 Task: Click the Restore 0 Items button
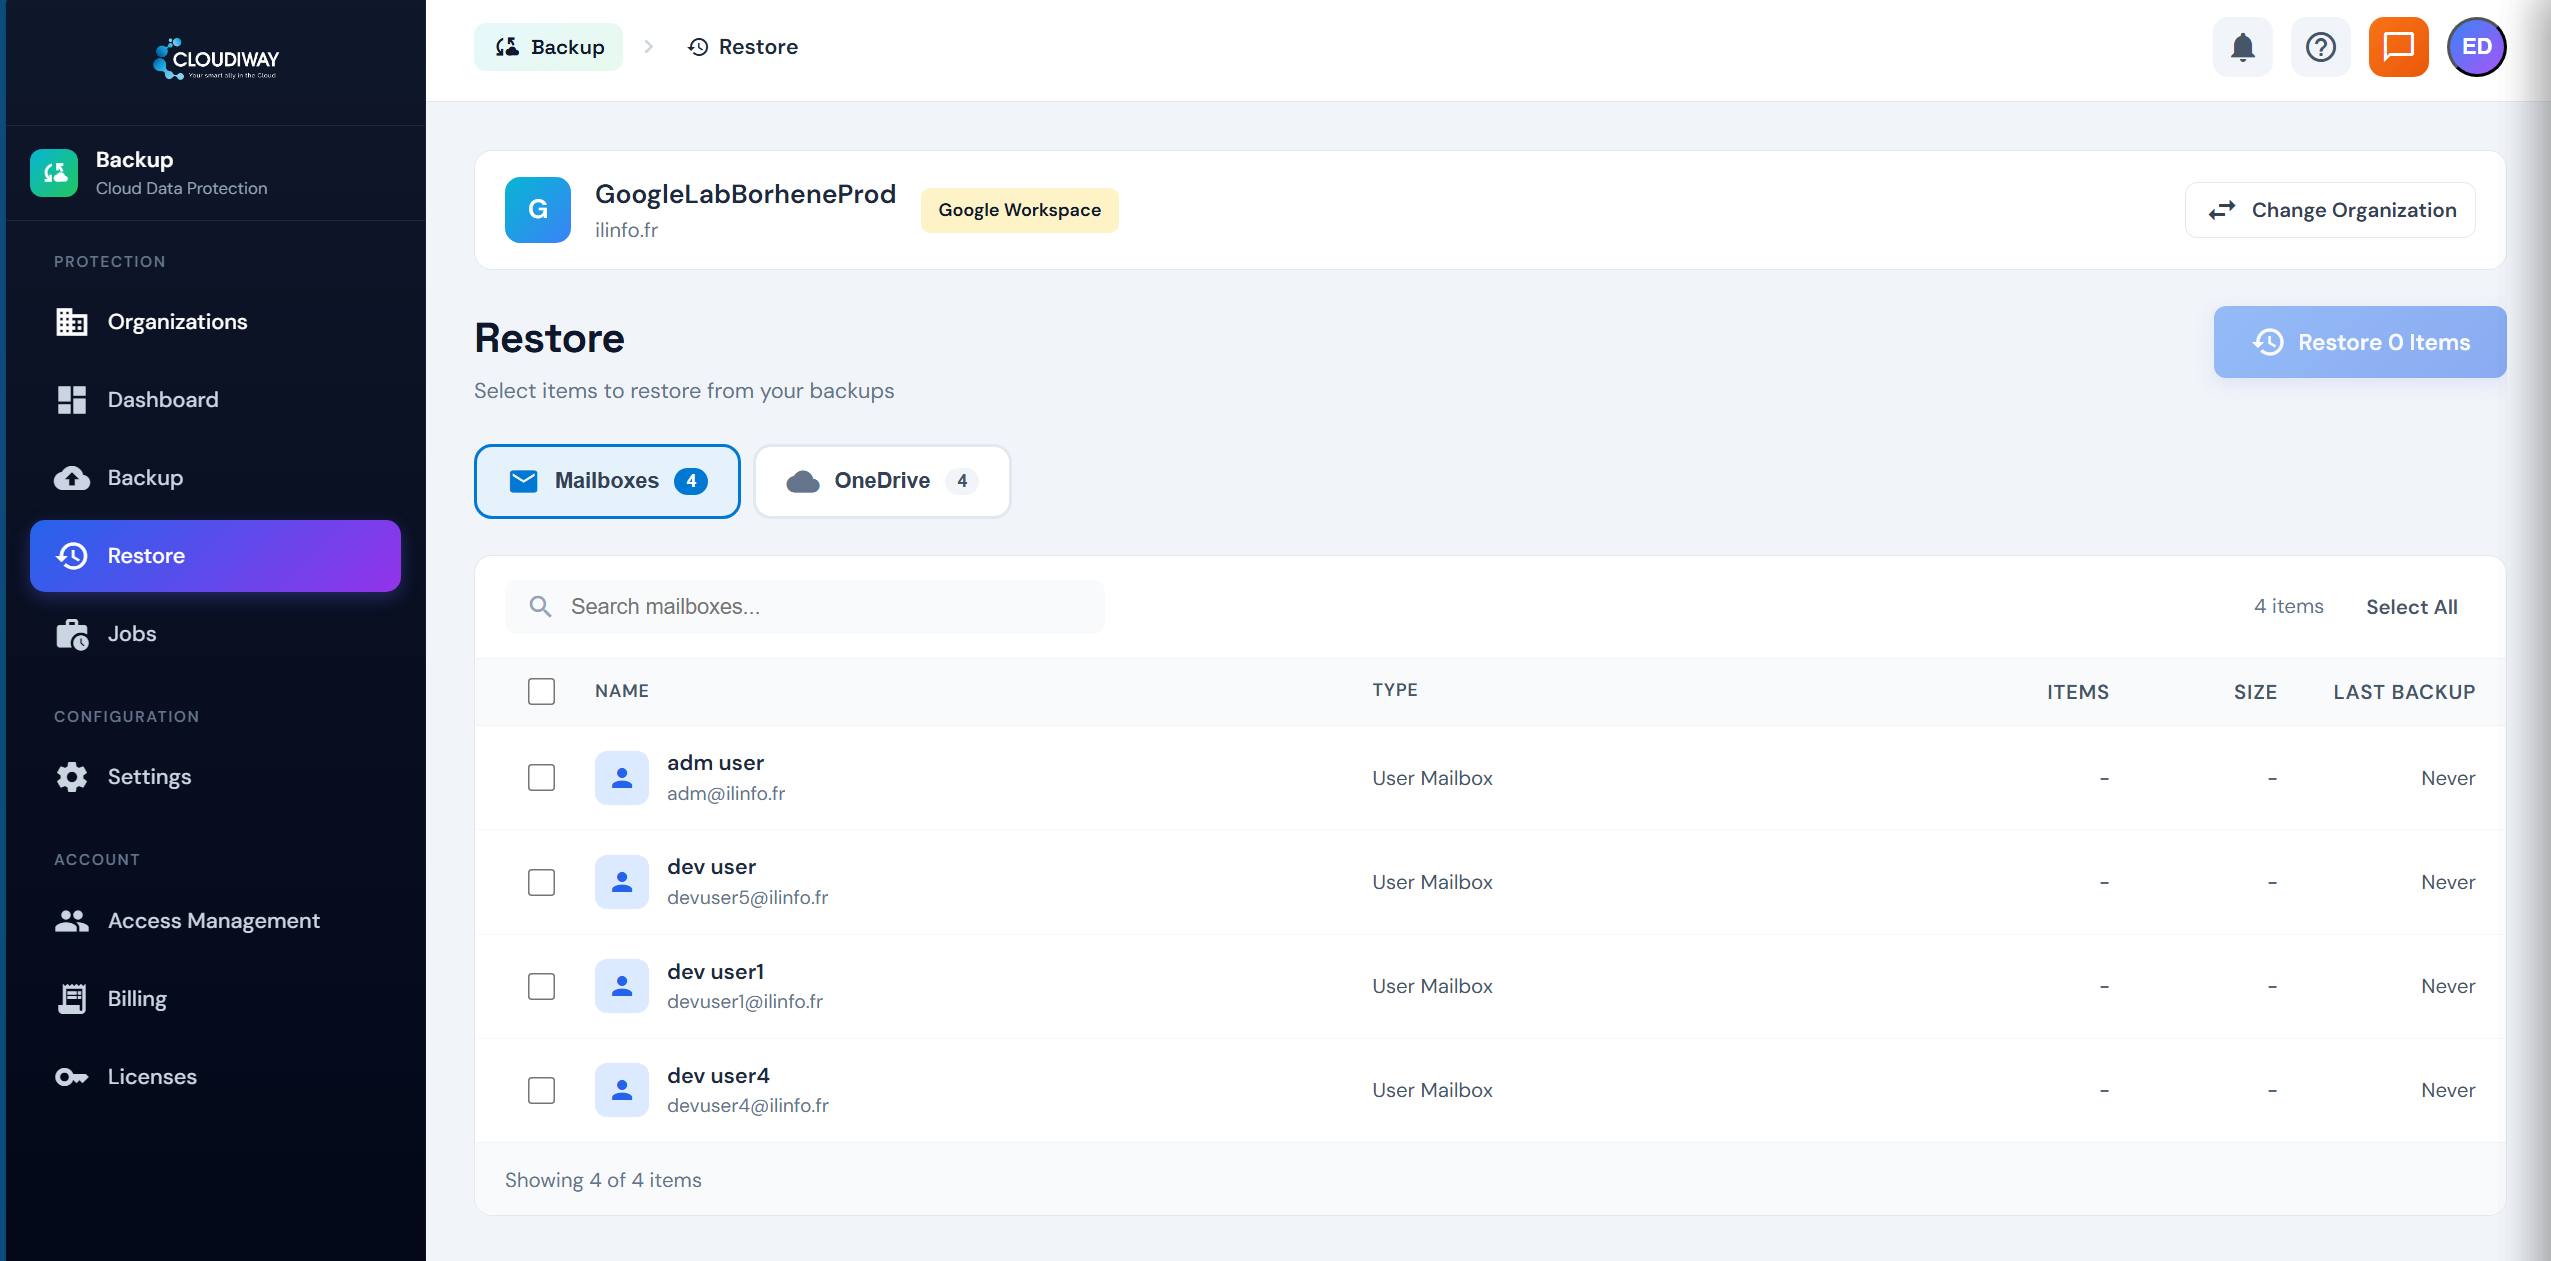point(2360,342)
